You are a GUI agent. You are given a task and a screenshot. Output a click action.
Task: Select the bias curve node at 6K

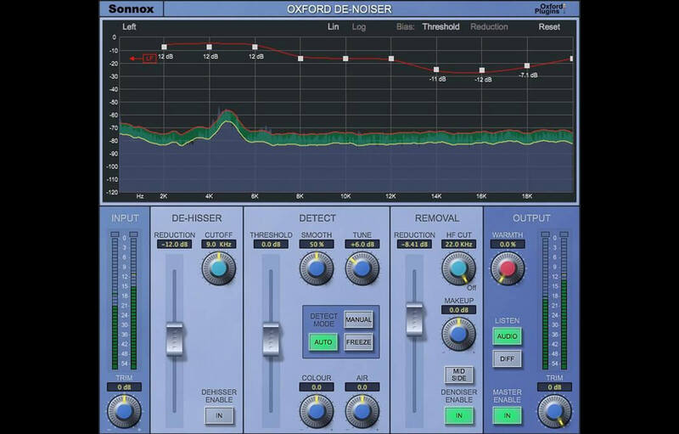coord(255,47)
